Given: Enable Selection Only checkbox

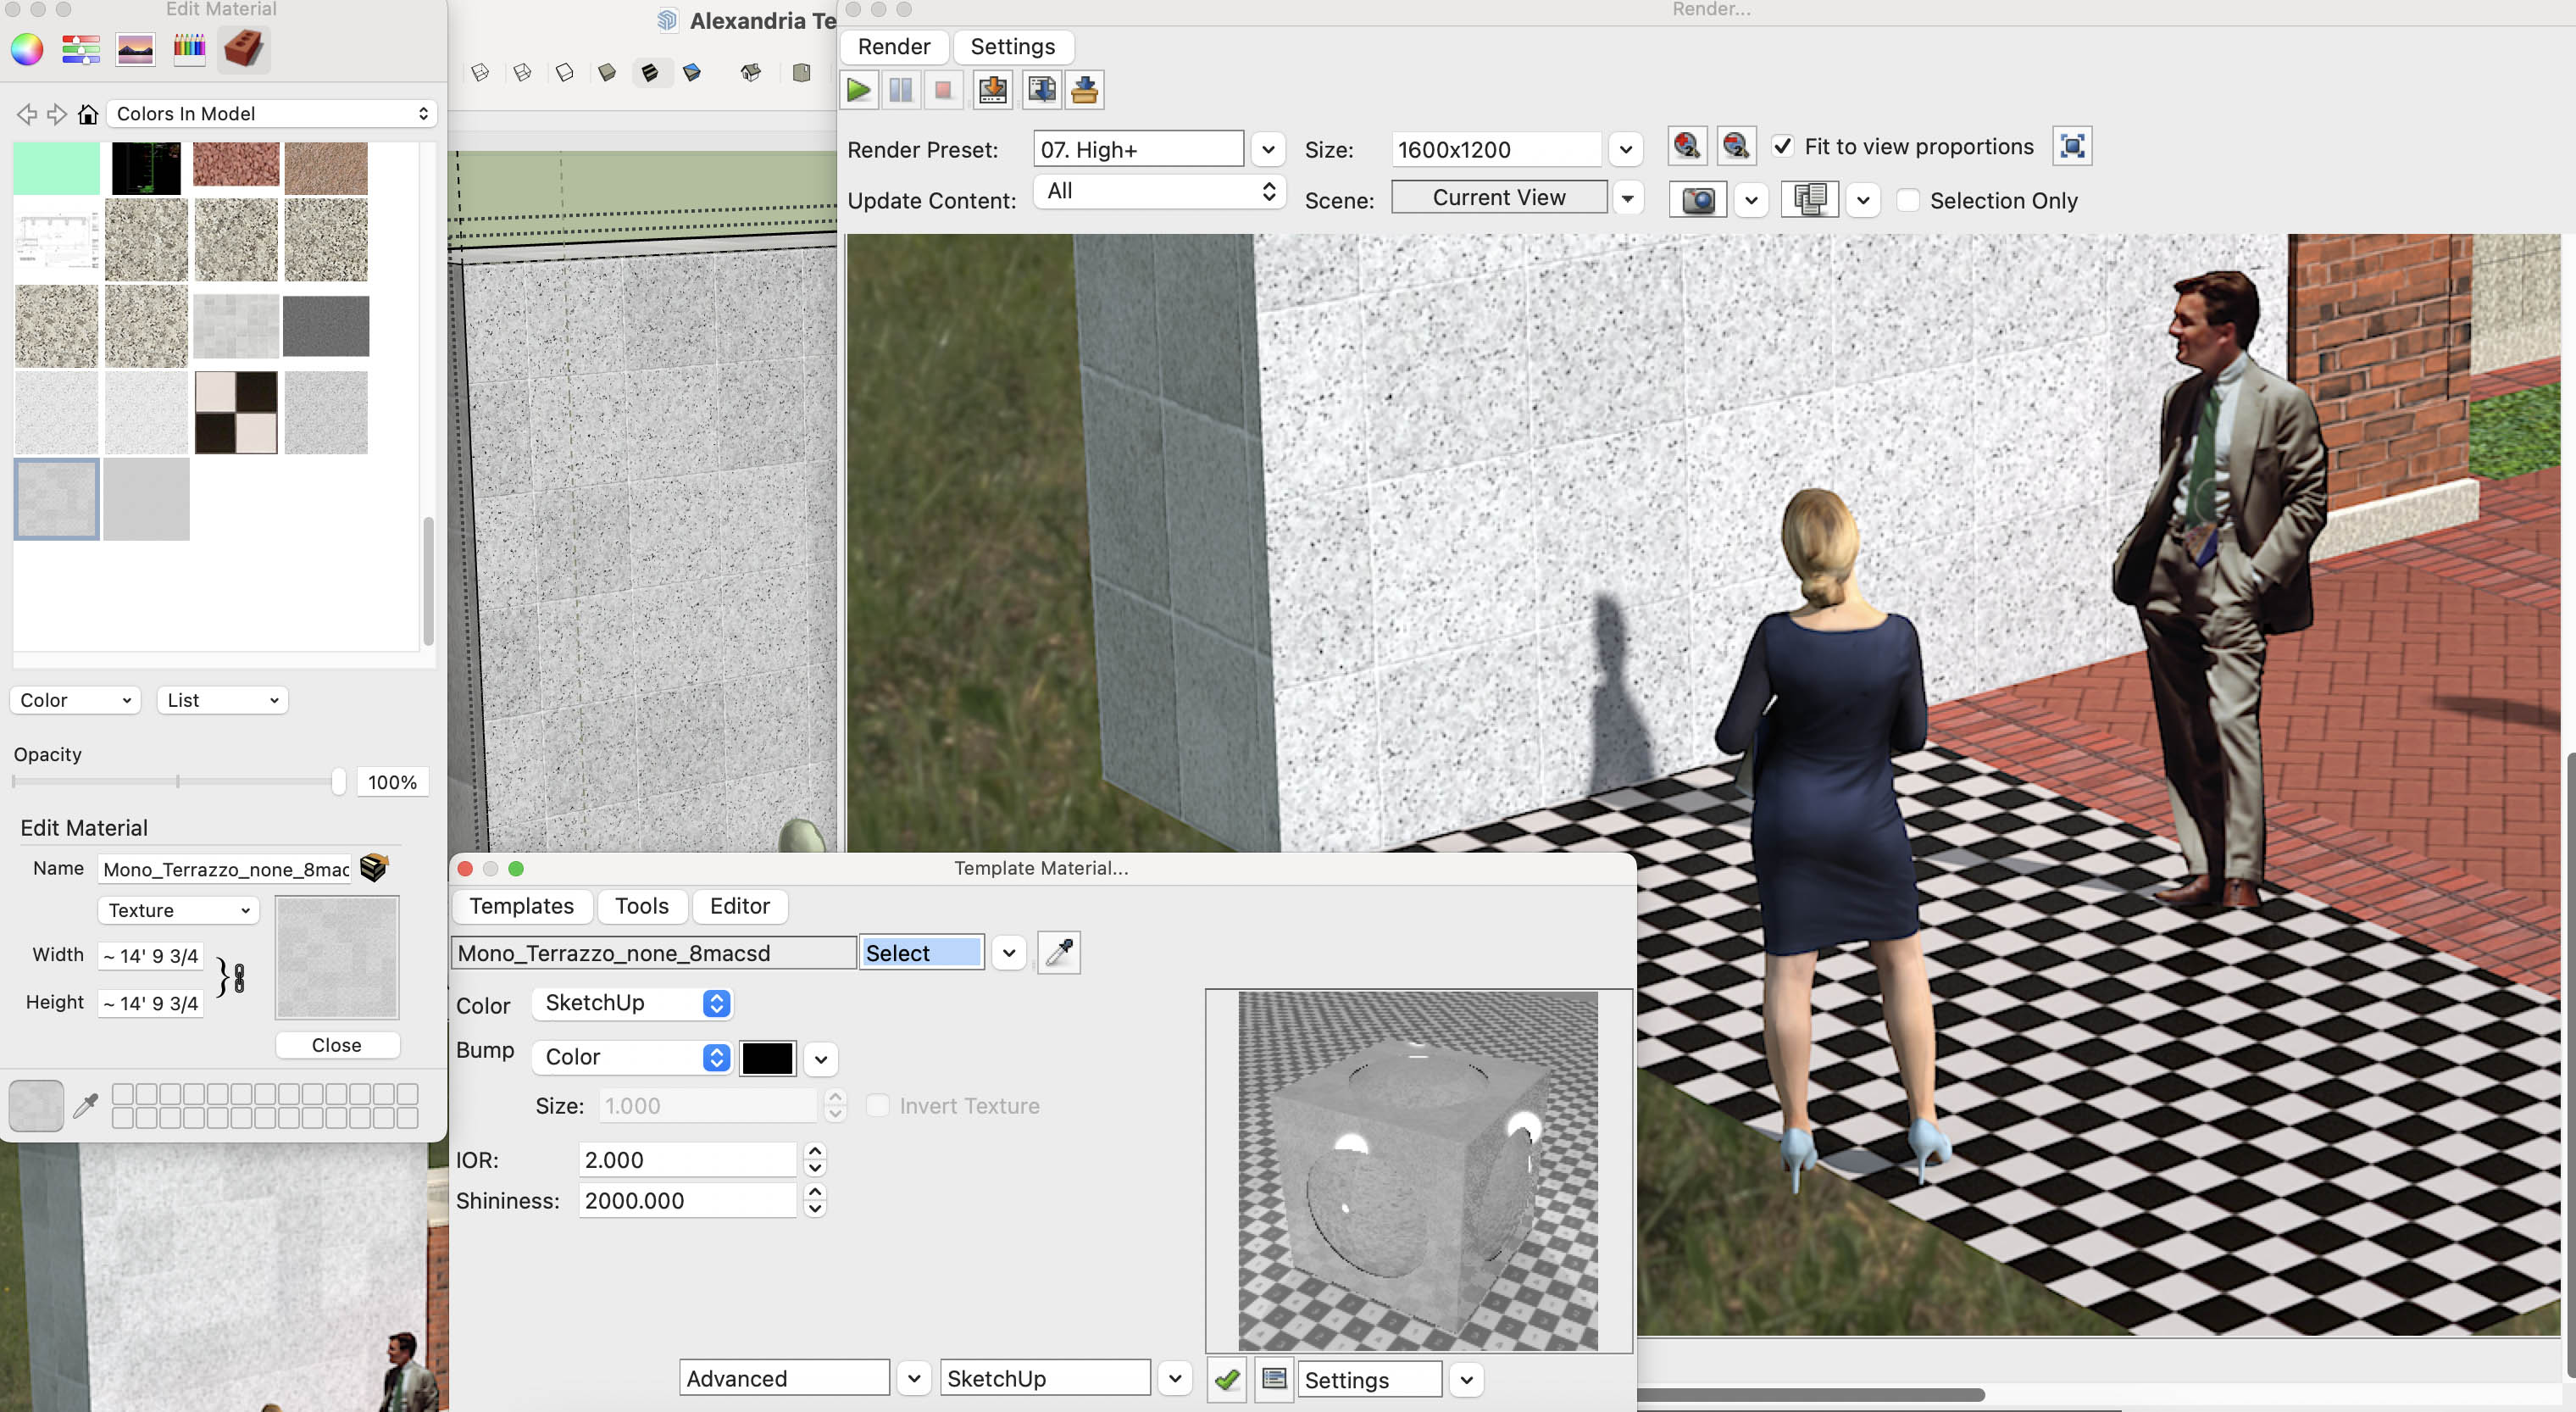Looking at the screenshot, I should pos(1908,200).
